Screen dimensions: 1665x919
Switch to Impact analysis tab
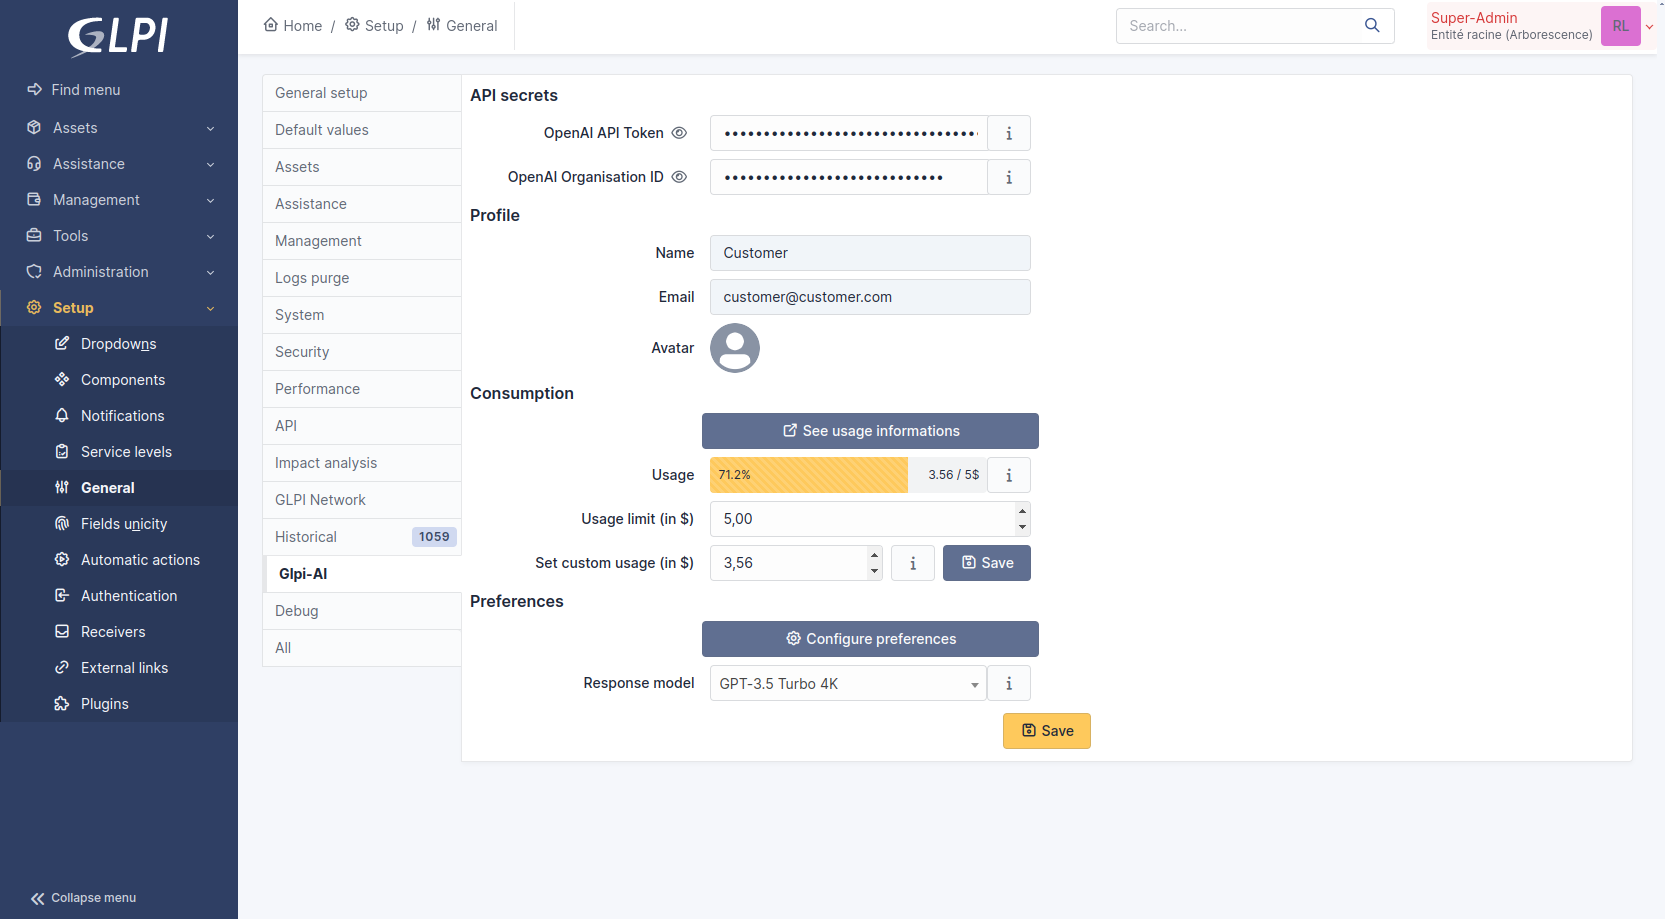tap(362, 463)
